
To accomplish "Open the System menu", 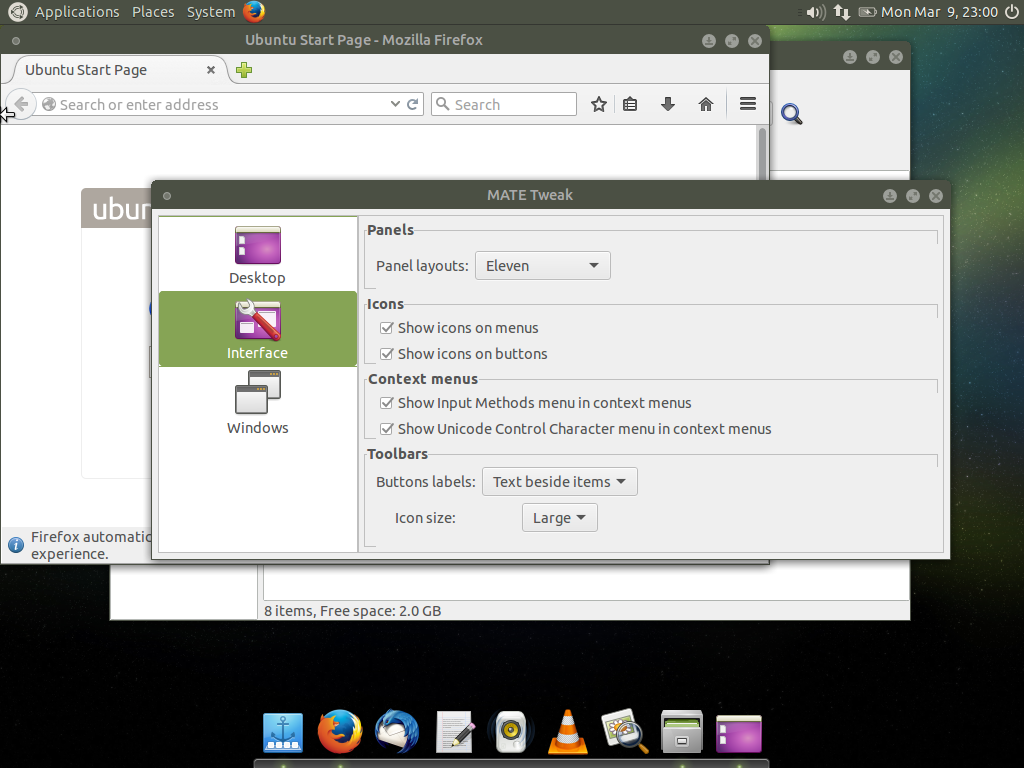I will point(210,12).
